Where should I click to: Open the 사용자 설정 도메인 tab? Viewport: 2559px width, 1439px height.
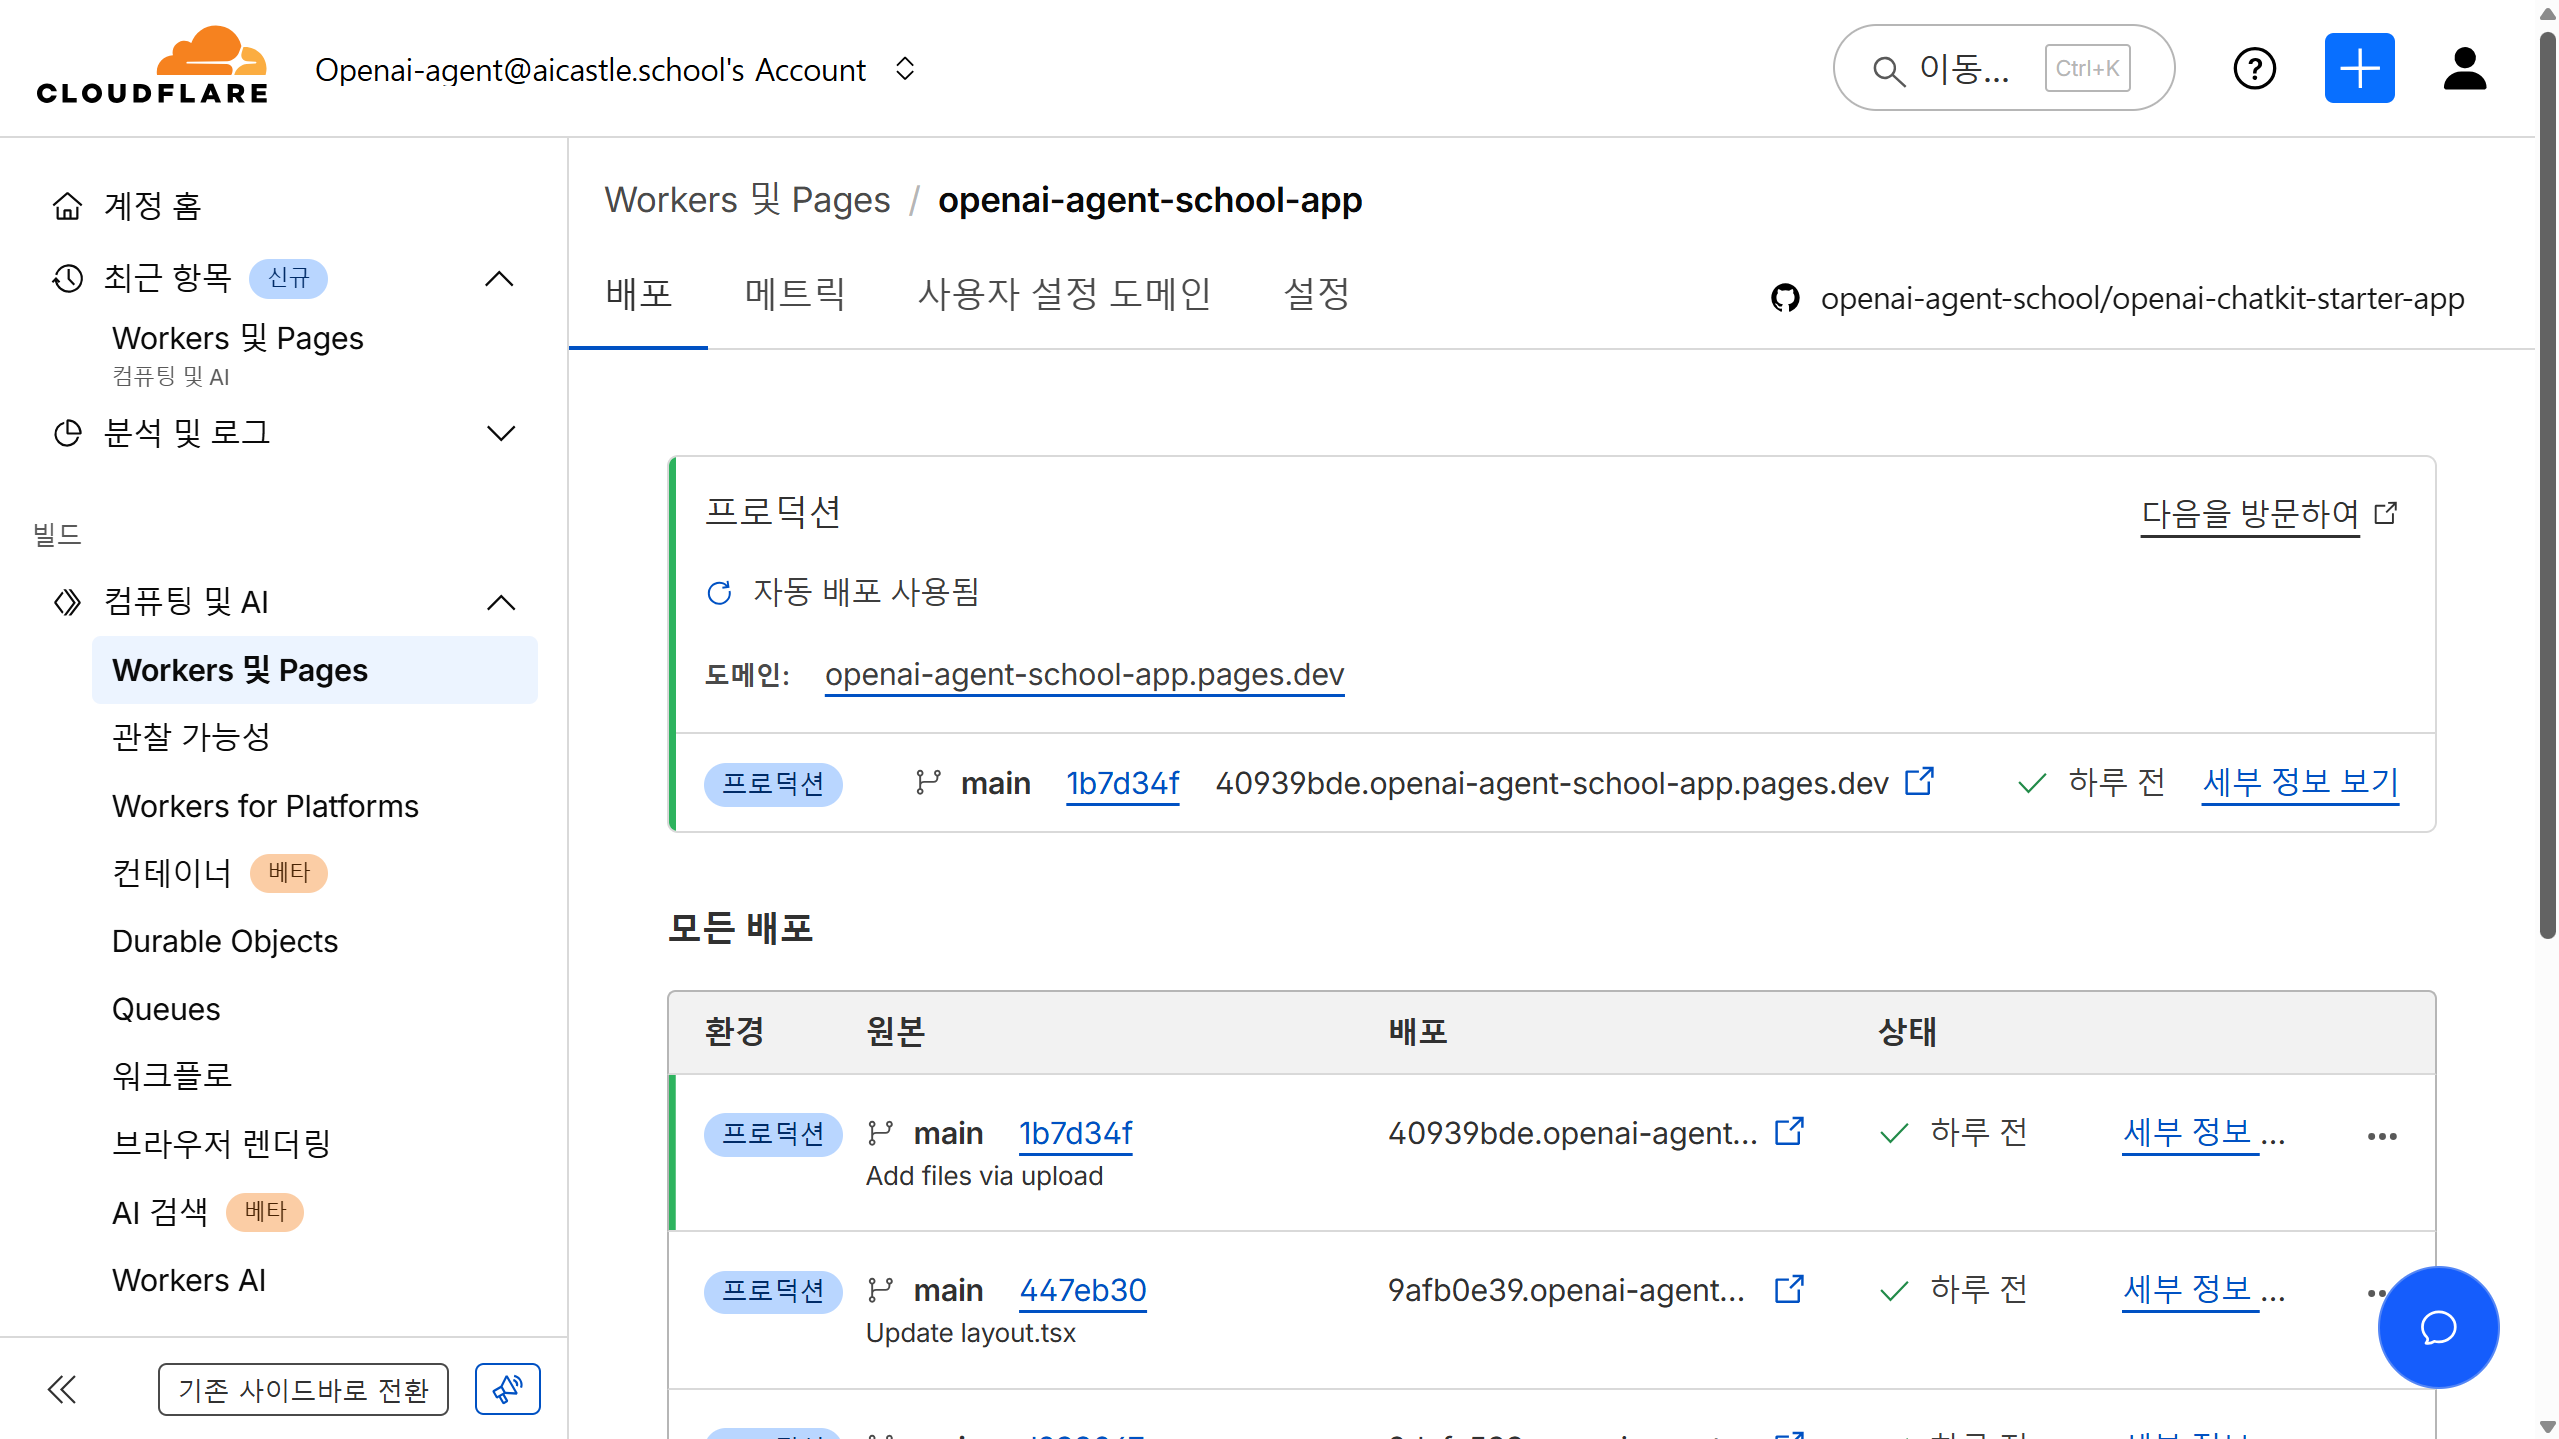pyautogui.click(x=1064, y=294)
